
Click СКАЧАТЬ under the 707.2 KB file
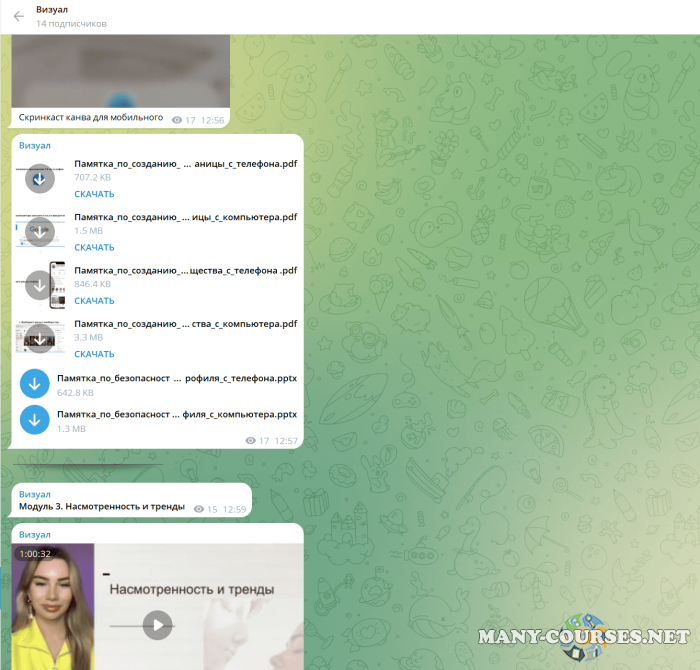(x=94, y=194)
